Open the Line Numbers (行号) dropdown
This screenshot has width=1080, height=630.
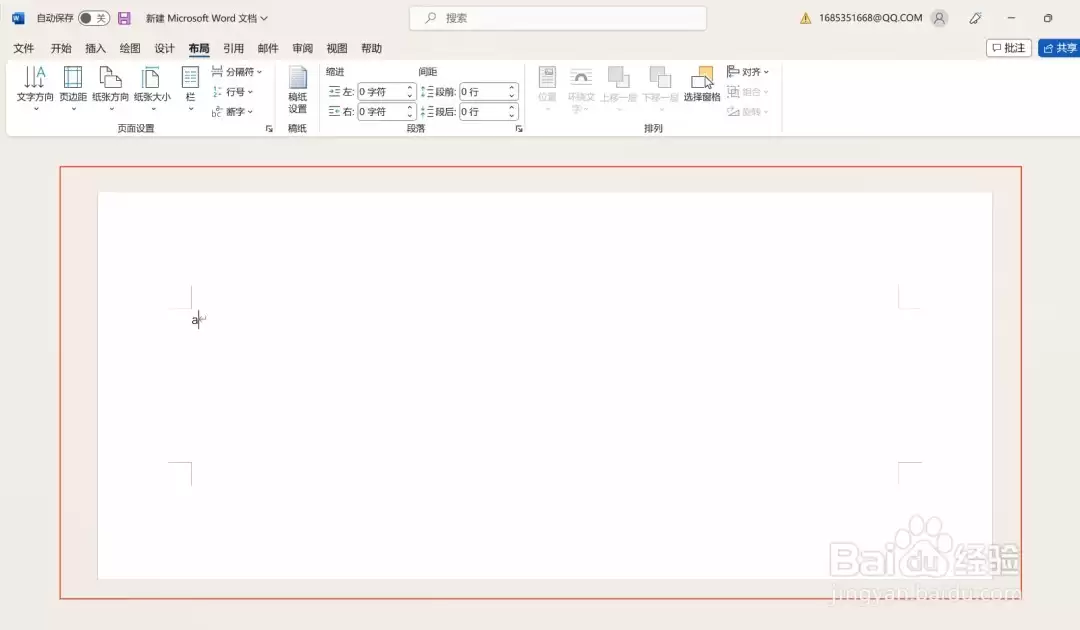pos(233,92)
